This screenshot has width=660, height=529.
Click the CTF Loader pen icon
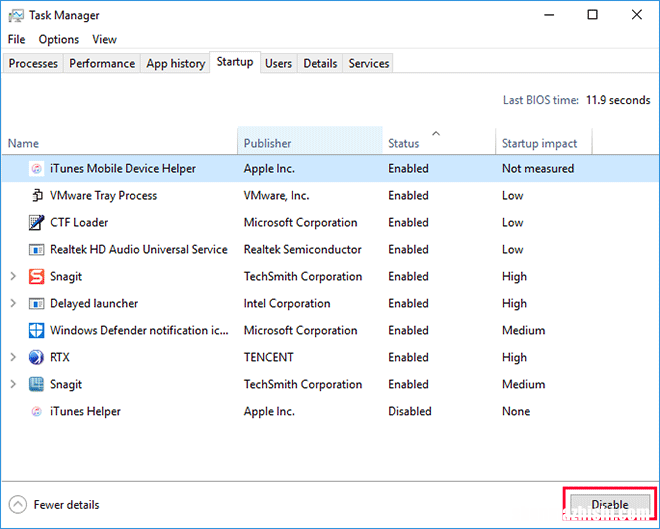tap(37, 223)
